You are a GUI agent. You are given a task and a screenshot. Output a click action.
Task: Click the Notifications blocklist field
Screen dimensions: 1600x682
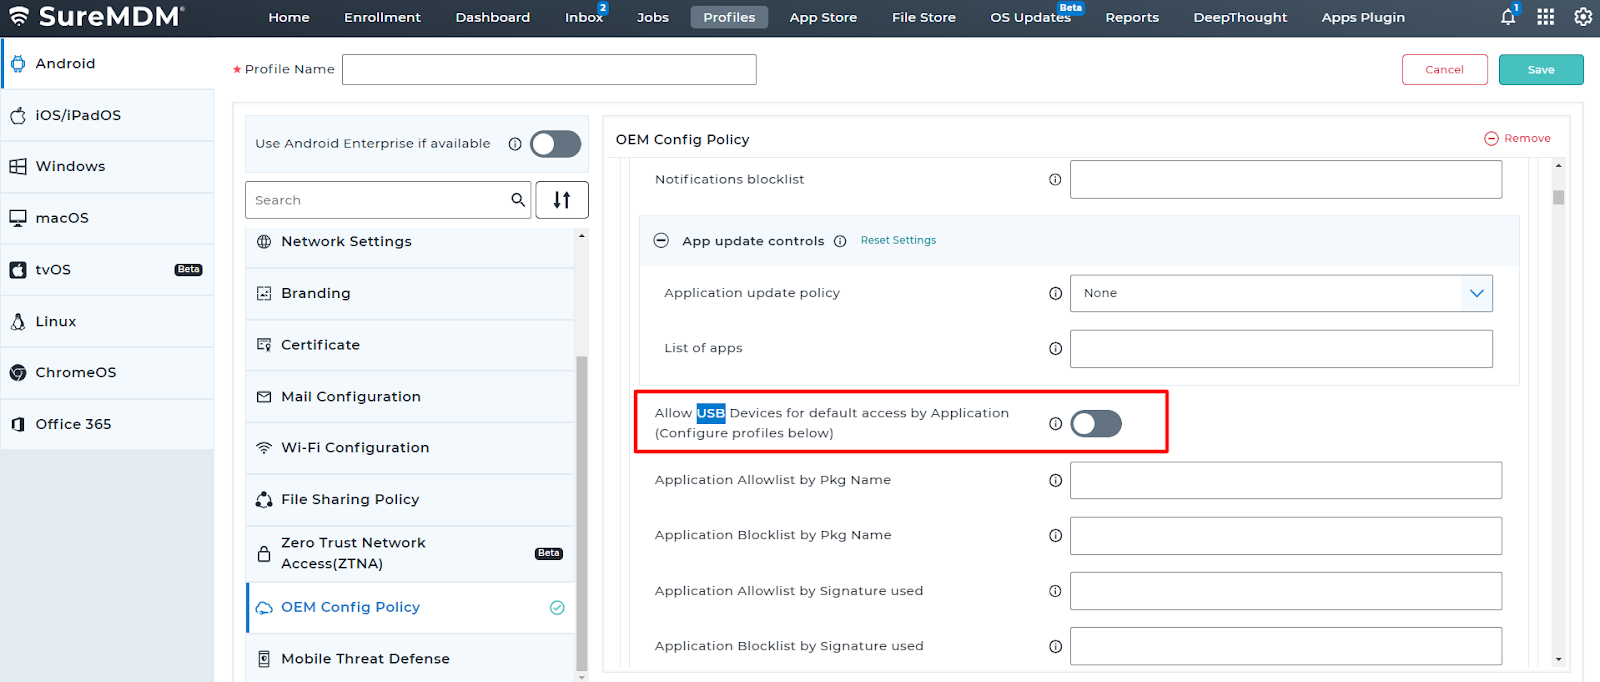(x=1286, y=180)
